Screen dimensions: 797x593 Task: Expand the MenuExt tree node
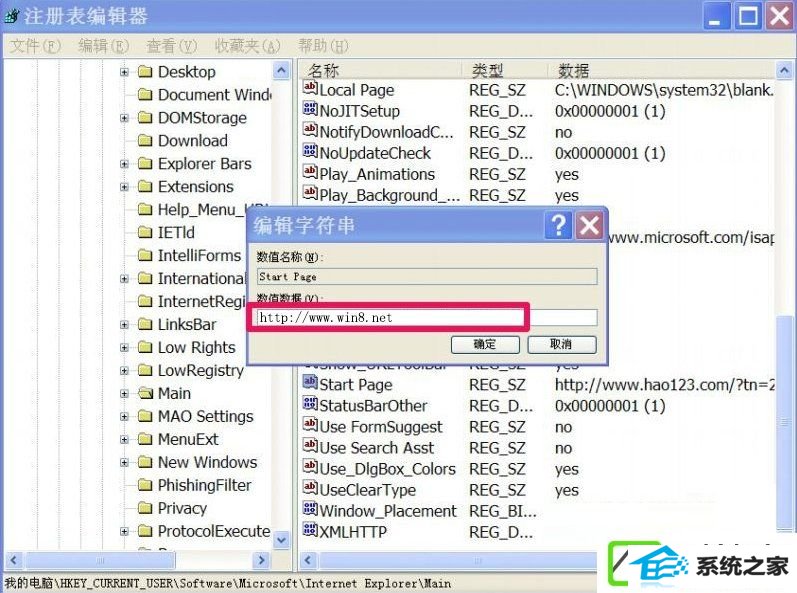click(x=124, y=440)
